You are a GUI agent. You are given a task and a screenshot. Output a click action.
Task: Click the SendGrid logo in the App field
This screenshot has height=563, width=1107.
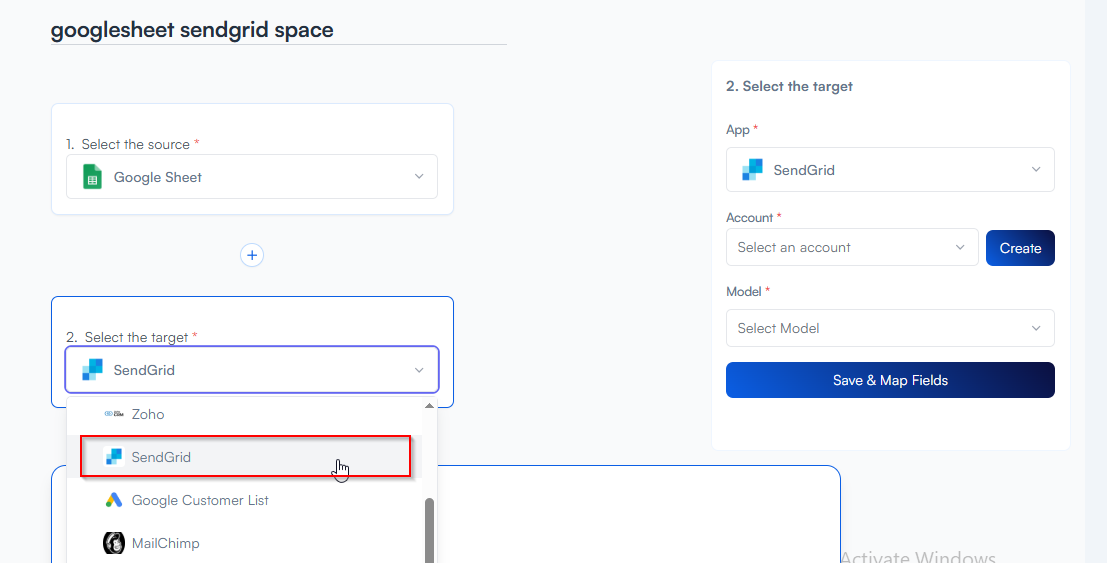(x=752, y=170)
